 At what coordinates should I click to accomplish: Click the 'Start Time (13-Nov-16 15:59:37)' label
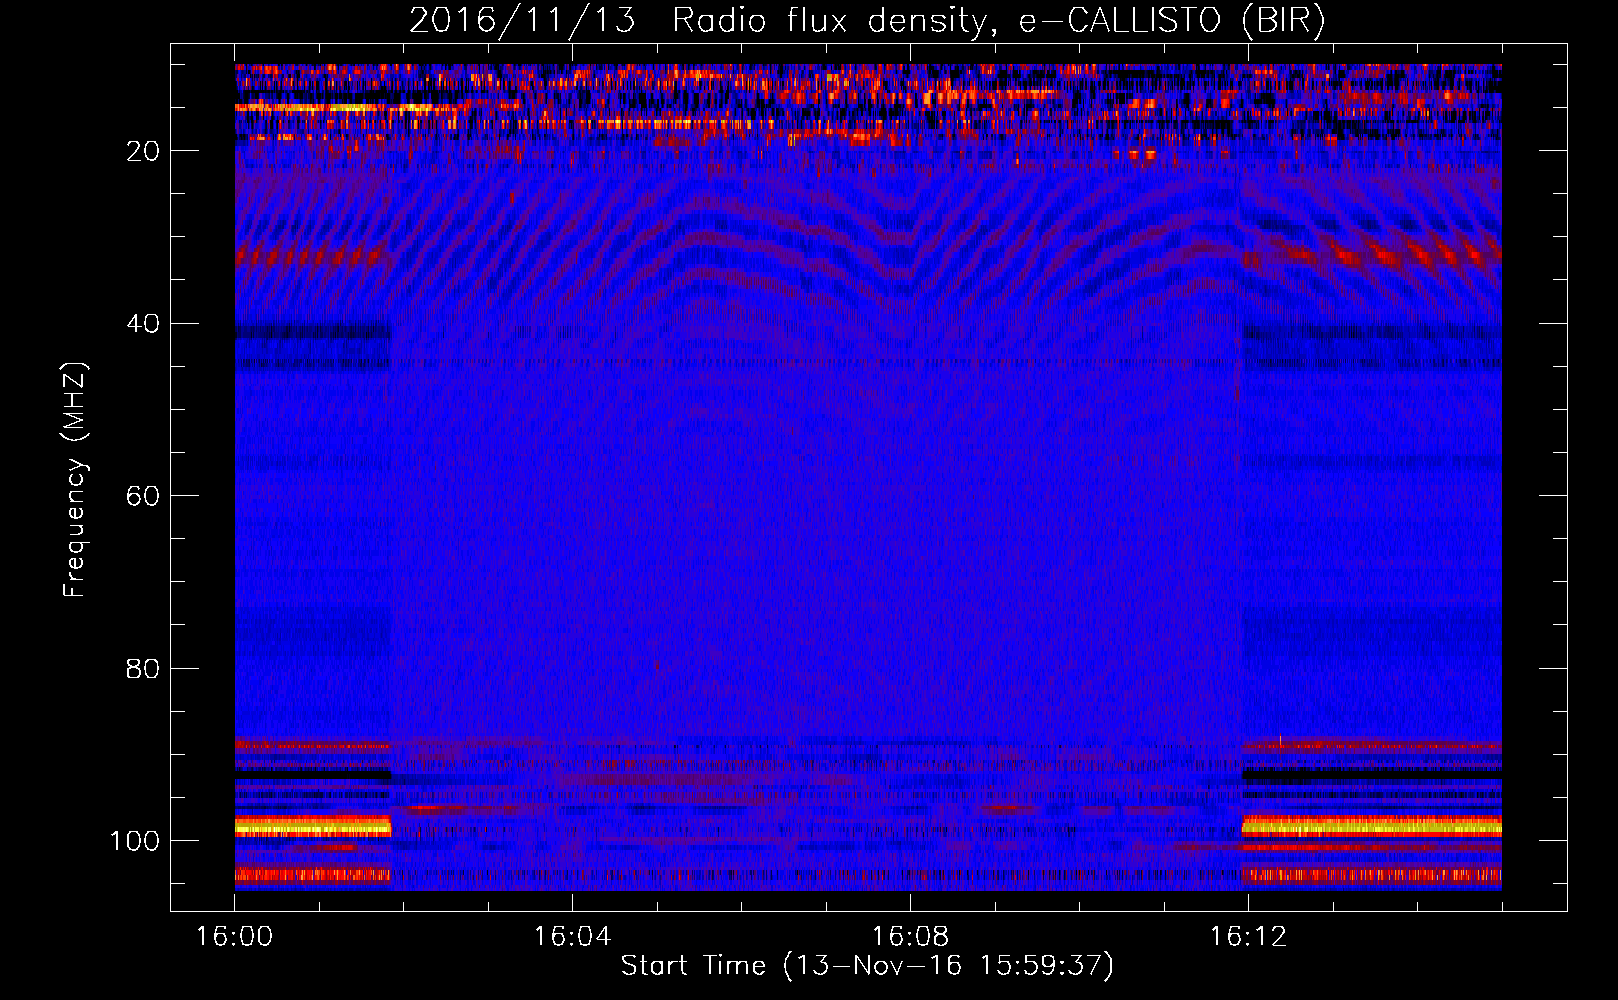tap(867, 966)
